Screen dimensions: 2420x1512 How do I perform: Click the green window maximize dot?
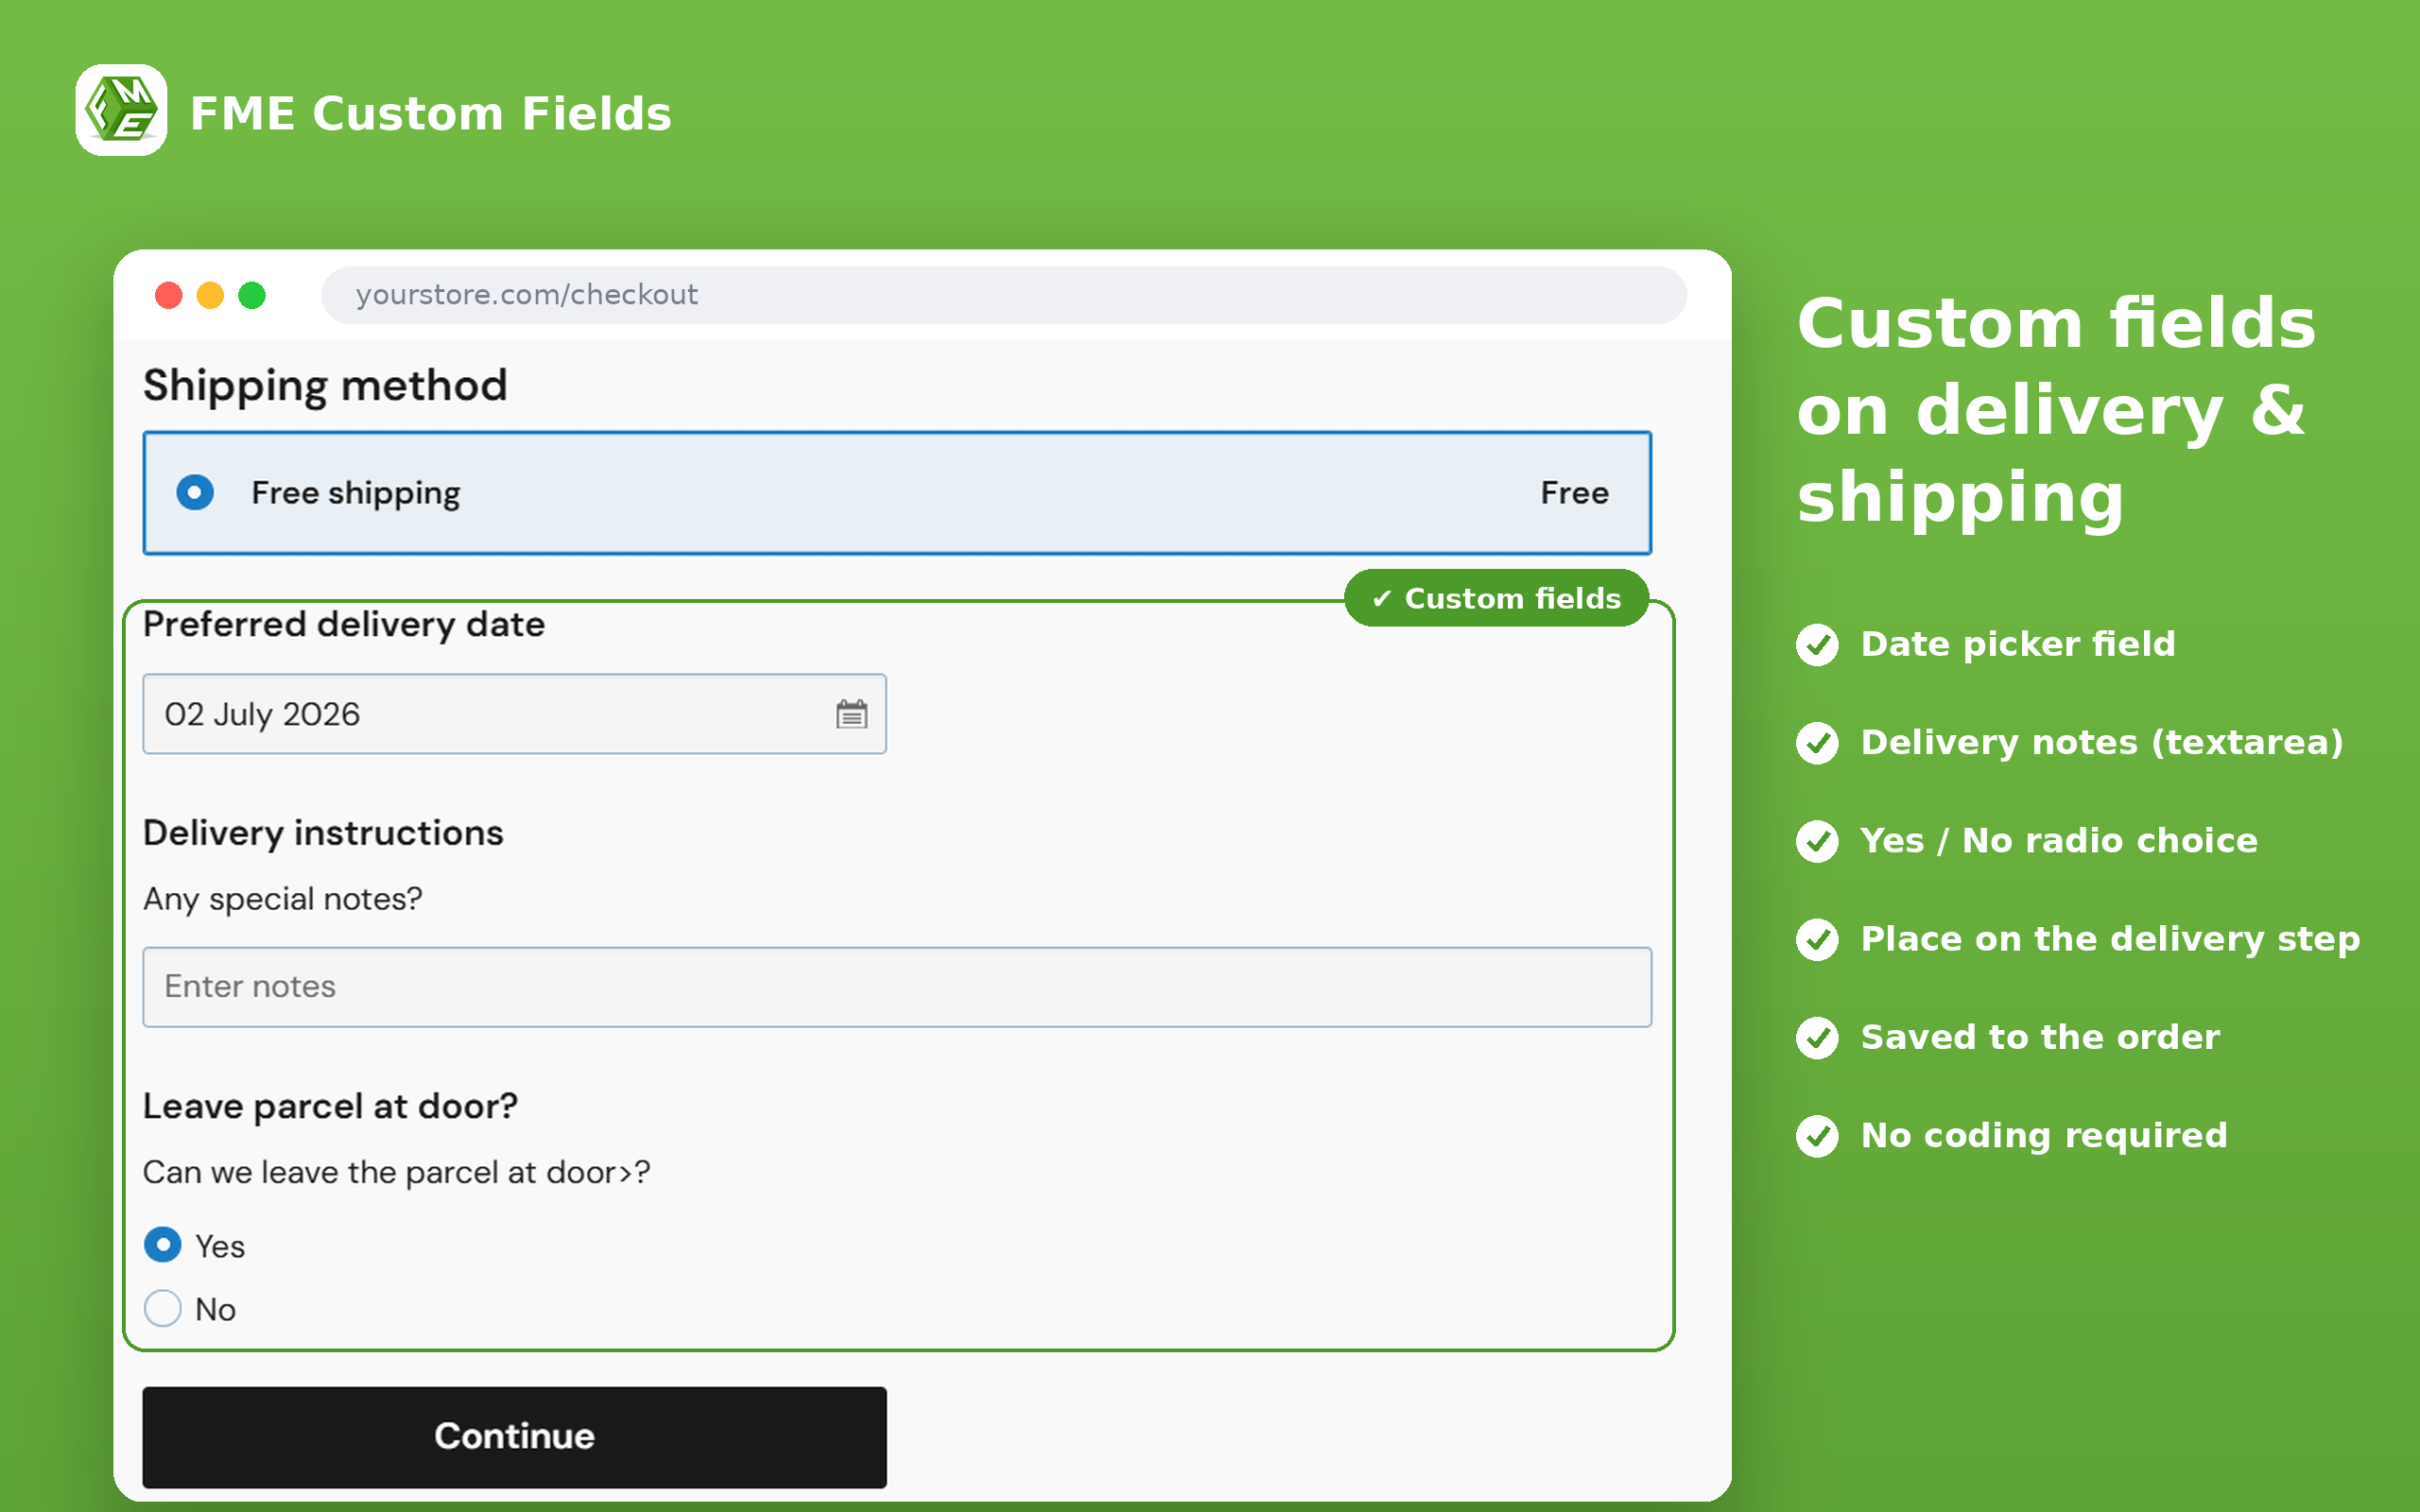[252, 295]
